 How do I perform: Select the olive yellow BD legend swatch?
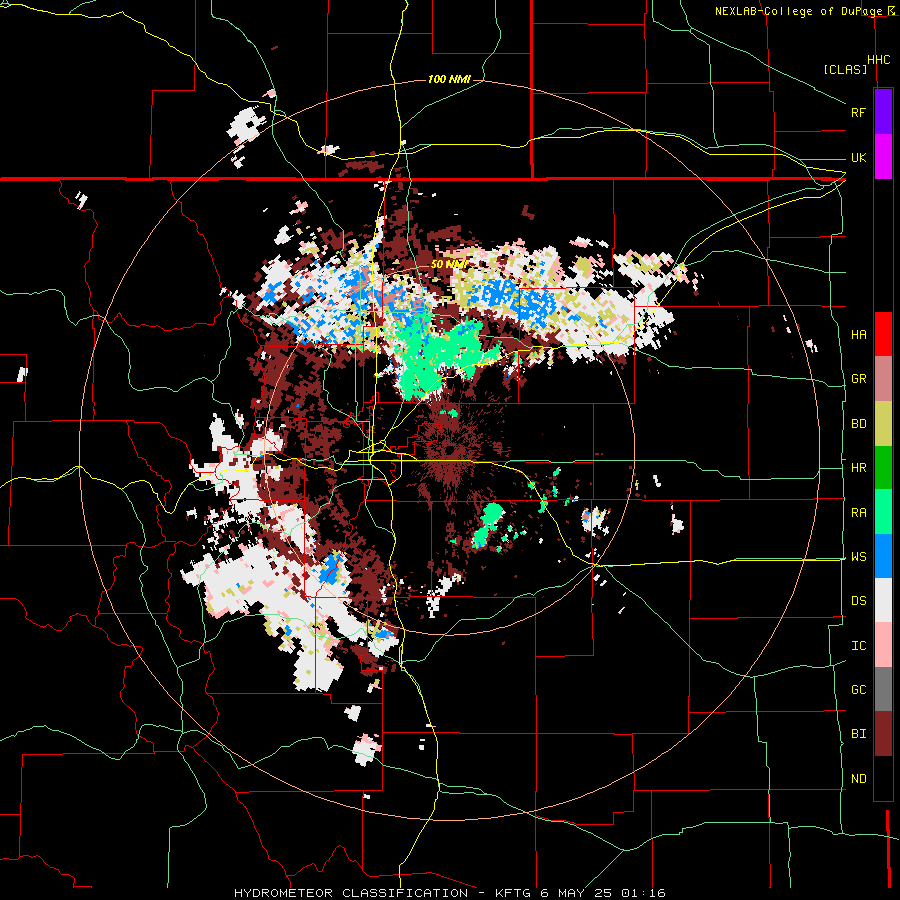click(883, 423)
